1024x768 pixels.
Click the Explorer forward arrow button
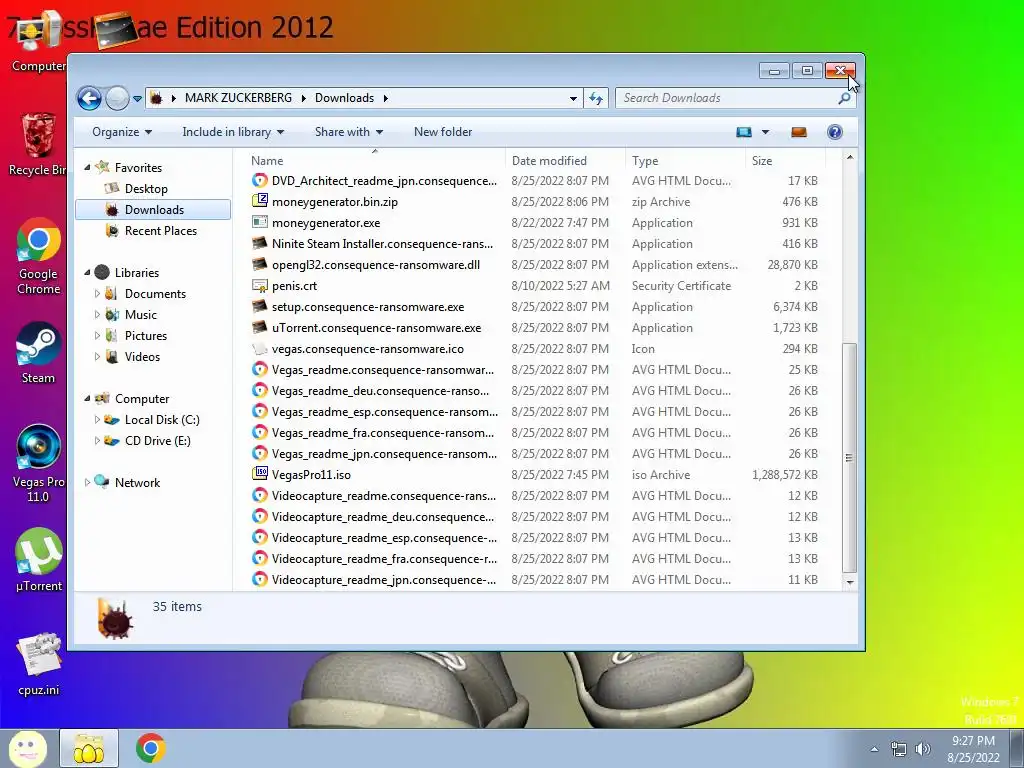117,99
